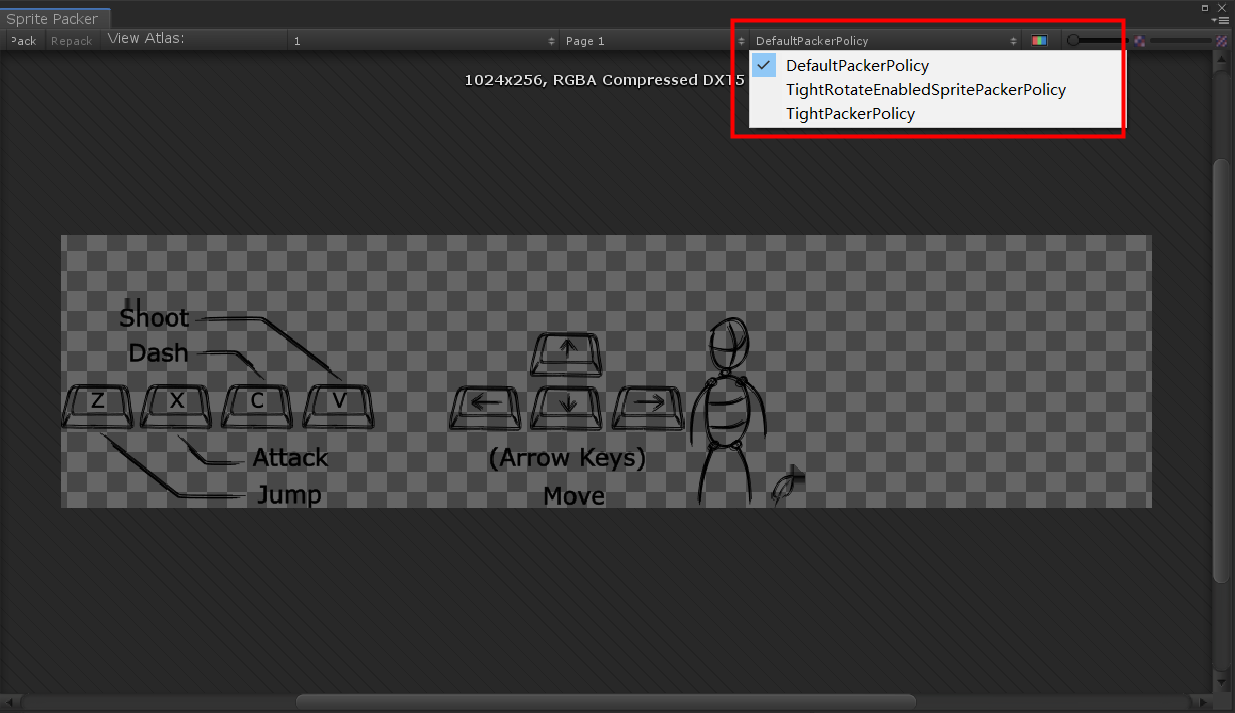Click the disabled Repack button

(x=71, y=40)
